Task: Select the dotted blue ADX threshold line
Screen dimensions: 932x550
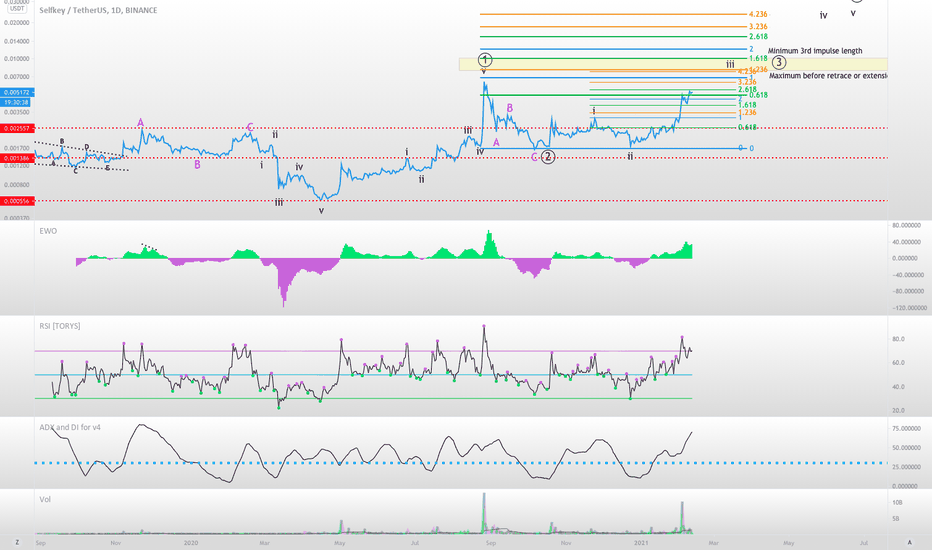Action: [461, 463]
